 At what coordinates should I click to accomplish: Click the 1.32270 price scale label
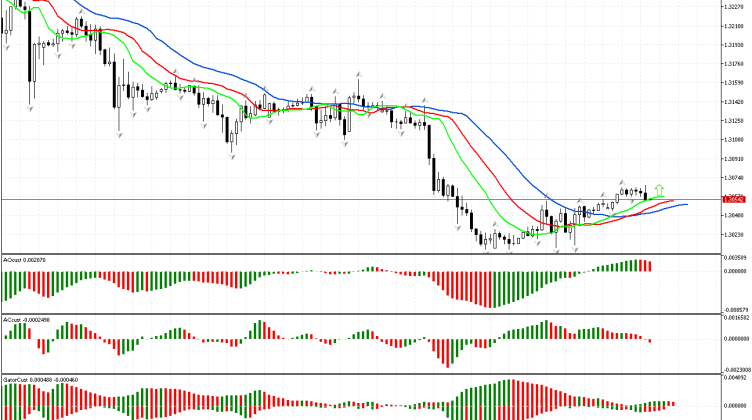click(734, 7)
